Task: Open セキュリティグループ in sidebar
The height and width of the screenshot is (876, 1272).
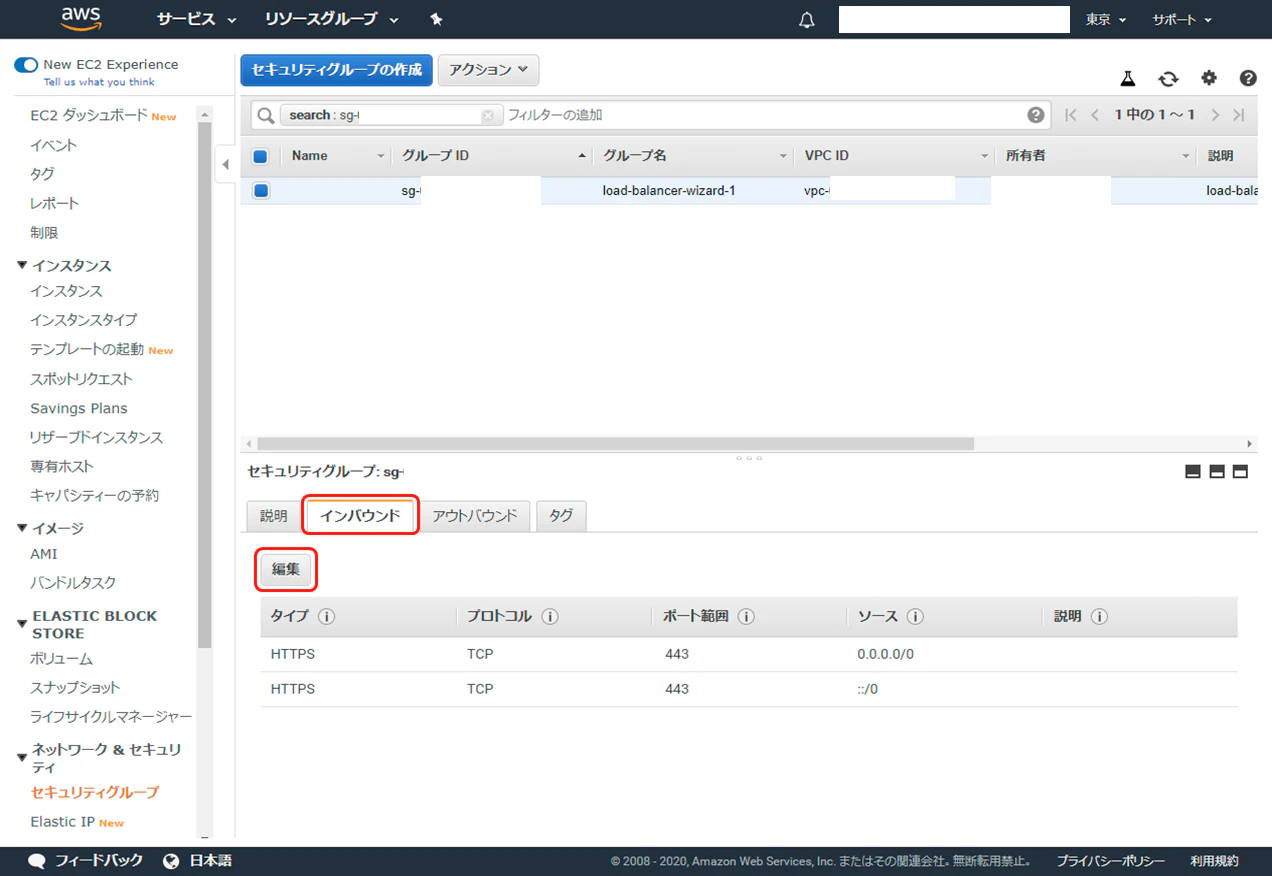Action: 94,792
